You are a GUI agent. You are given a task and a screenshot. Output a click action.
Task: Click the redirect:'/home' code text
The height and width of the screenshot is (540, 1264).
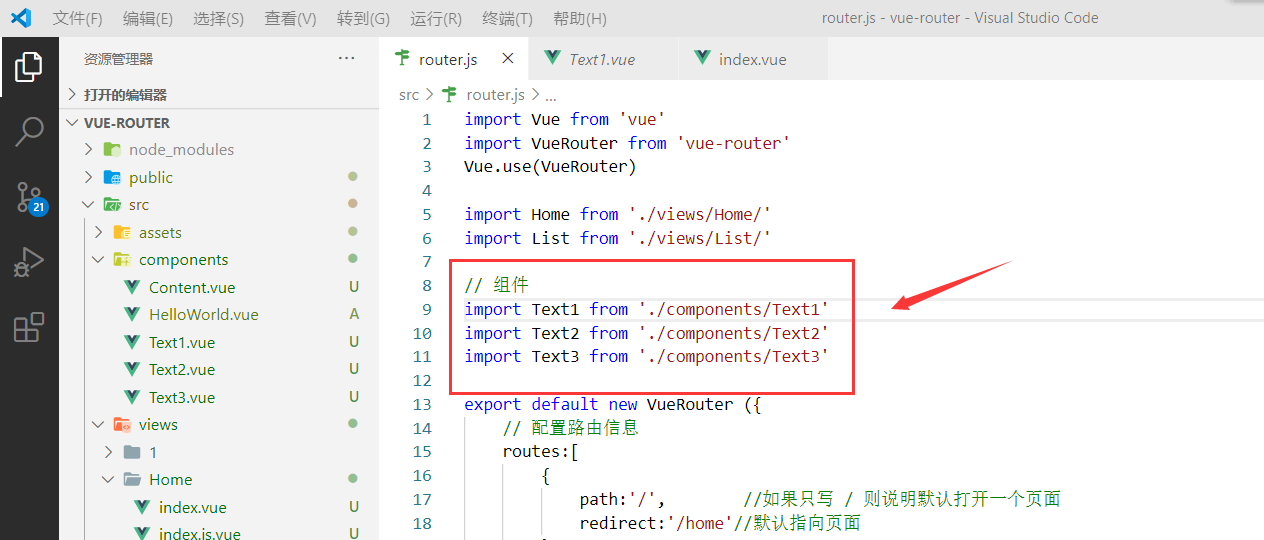click(656, 523)
